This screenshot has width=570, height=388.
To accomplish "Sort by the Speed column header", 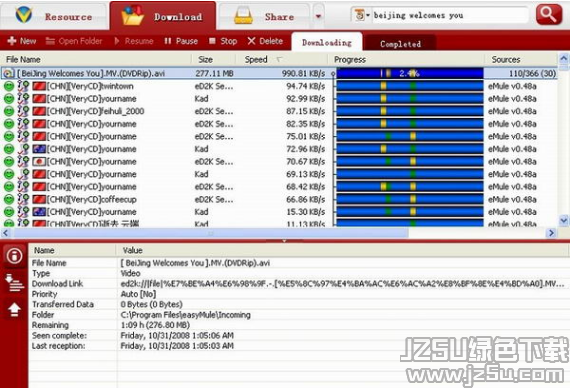I will pyautogui.click(x=256, y=59).
